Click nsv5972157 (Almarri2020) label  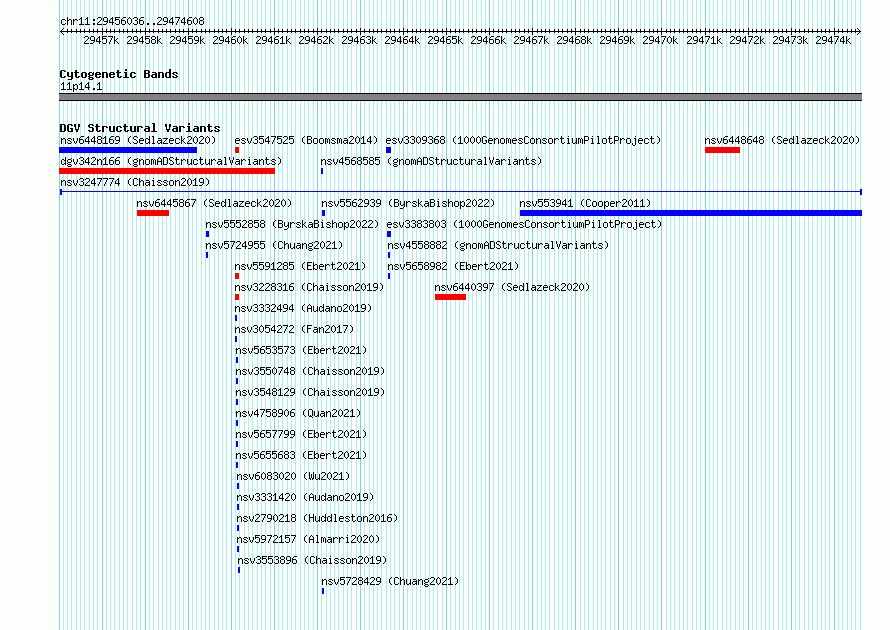(x=308, y=539)
